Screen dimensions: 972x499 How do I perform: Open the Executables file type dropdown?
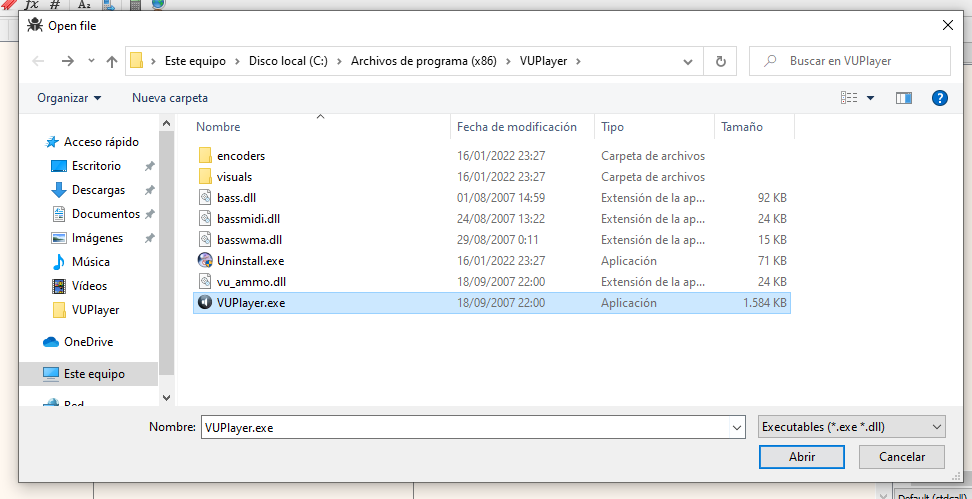852,427
